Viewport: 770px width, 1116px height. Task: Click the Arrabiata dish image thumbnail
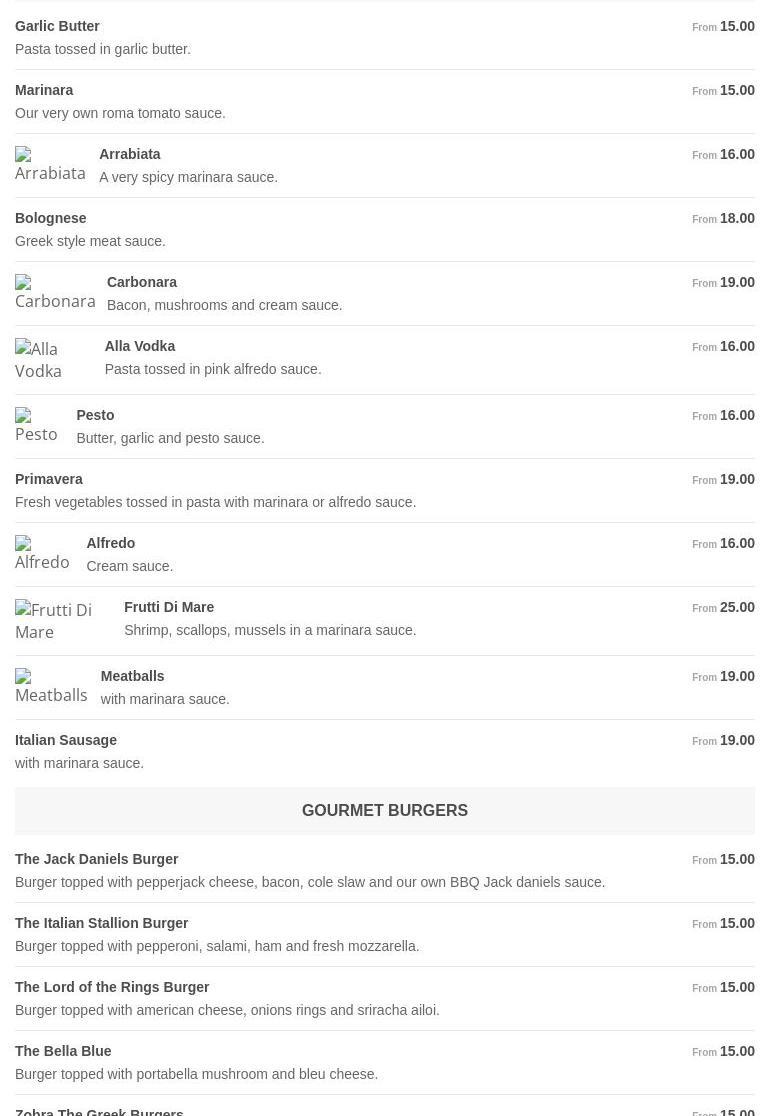pyautogui.click(x=50, y=165)
